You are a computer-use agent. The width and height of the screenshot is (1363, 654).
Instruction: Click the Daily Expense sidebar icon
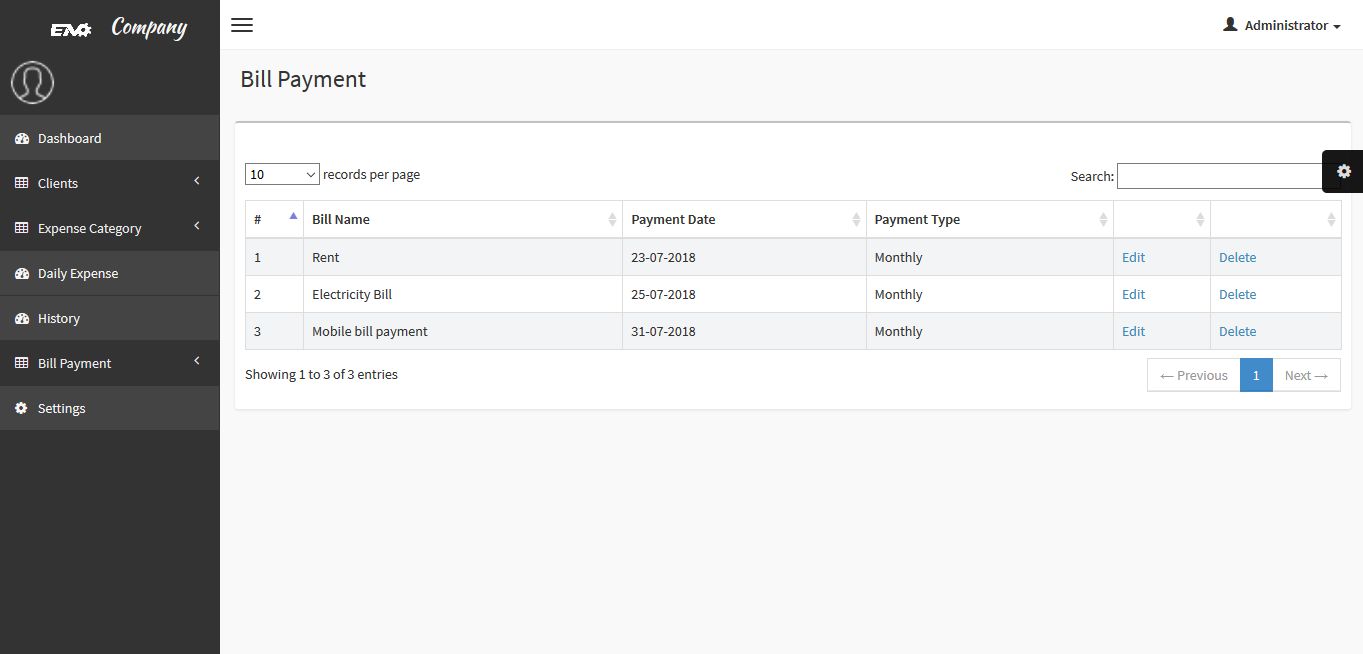click(x=22, y=273)
